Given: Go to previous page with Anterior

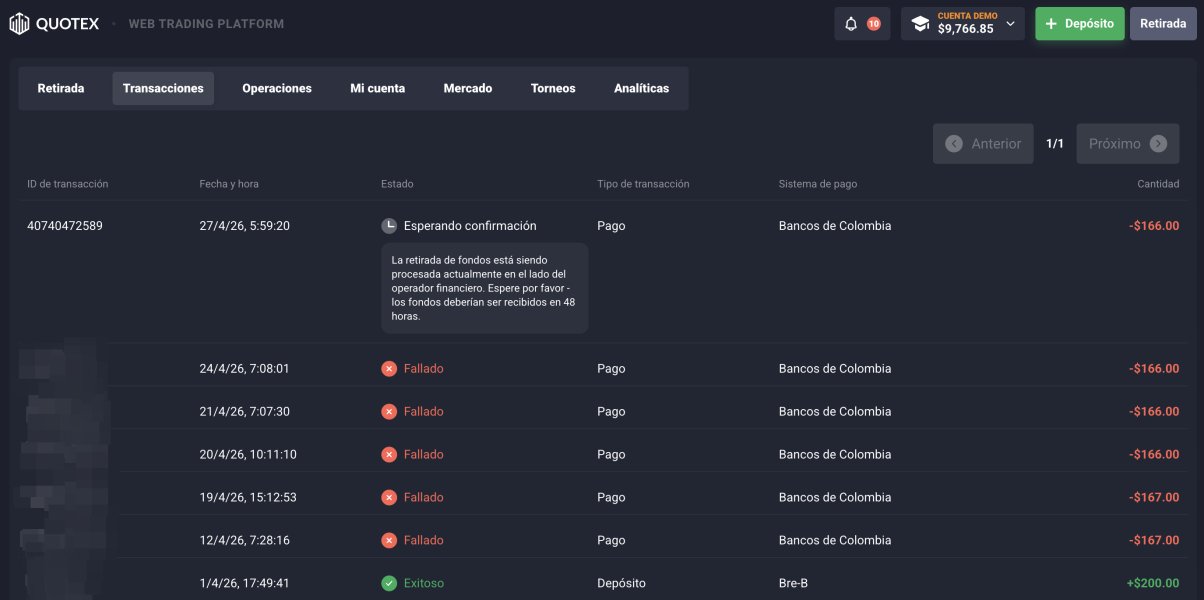Looking at the screenshot, I should coord(983,144).
